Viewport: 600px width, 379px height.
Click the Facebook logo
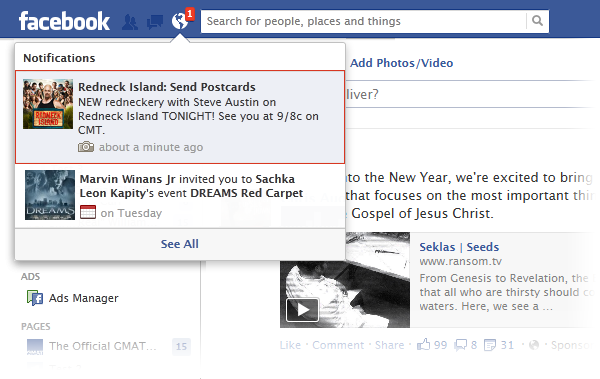64,21
